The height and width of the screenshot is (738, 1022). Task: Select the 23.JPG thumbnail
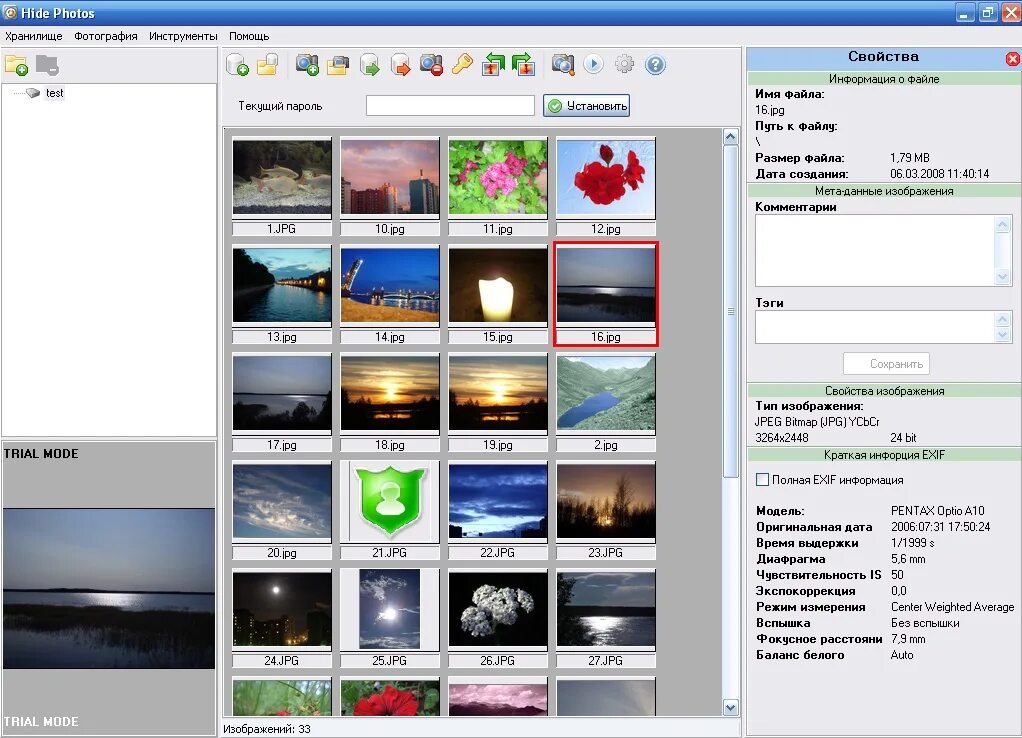pos(606,501)
